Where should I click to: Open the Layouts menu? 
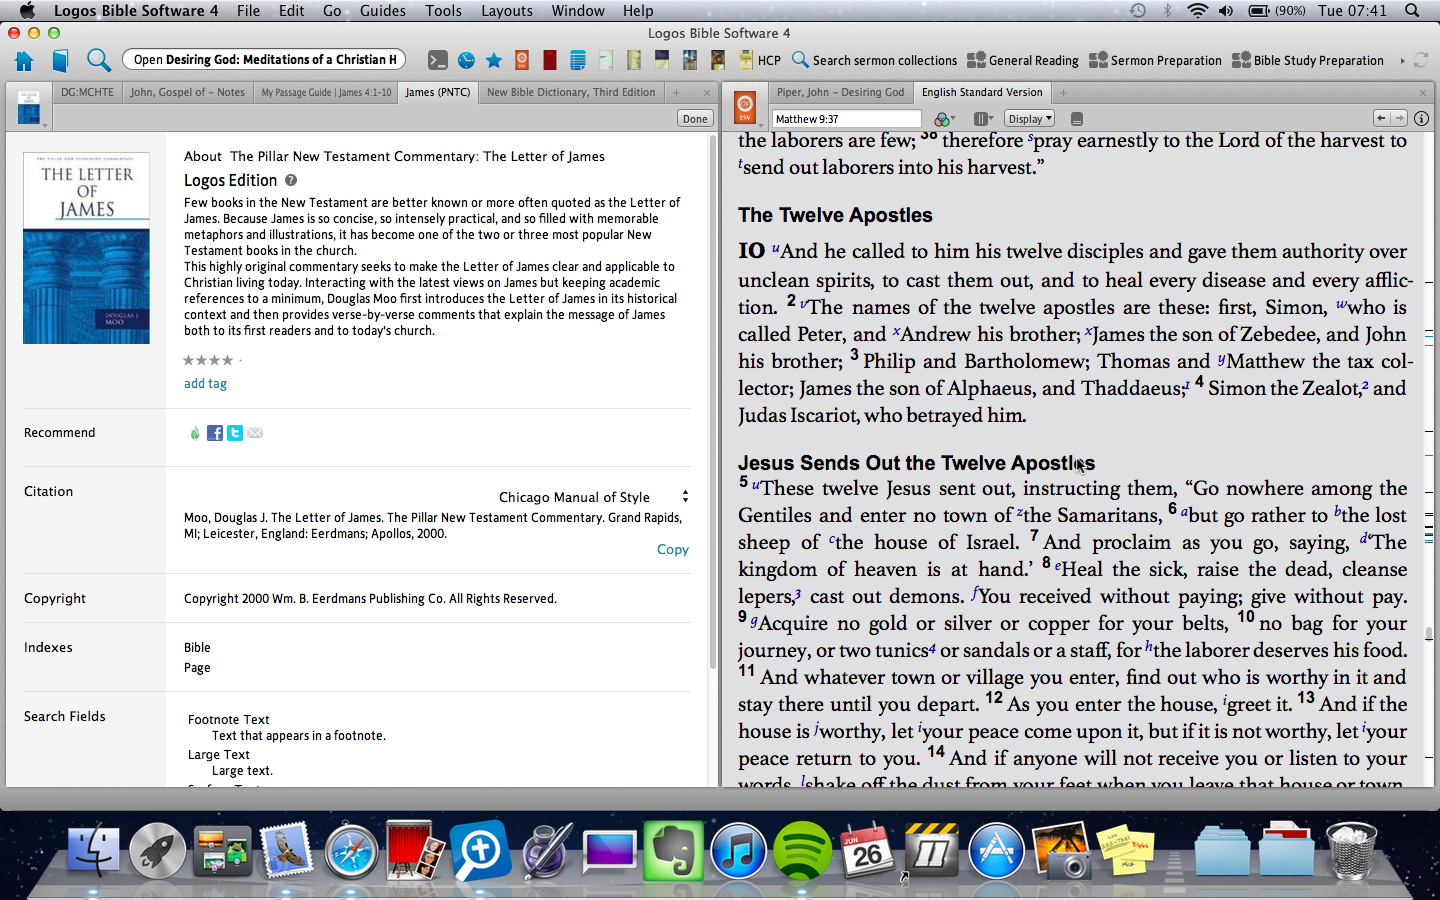507,10
